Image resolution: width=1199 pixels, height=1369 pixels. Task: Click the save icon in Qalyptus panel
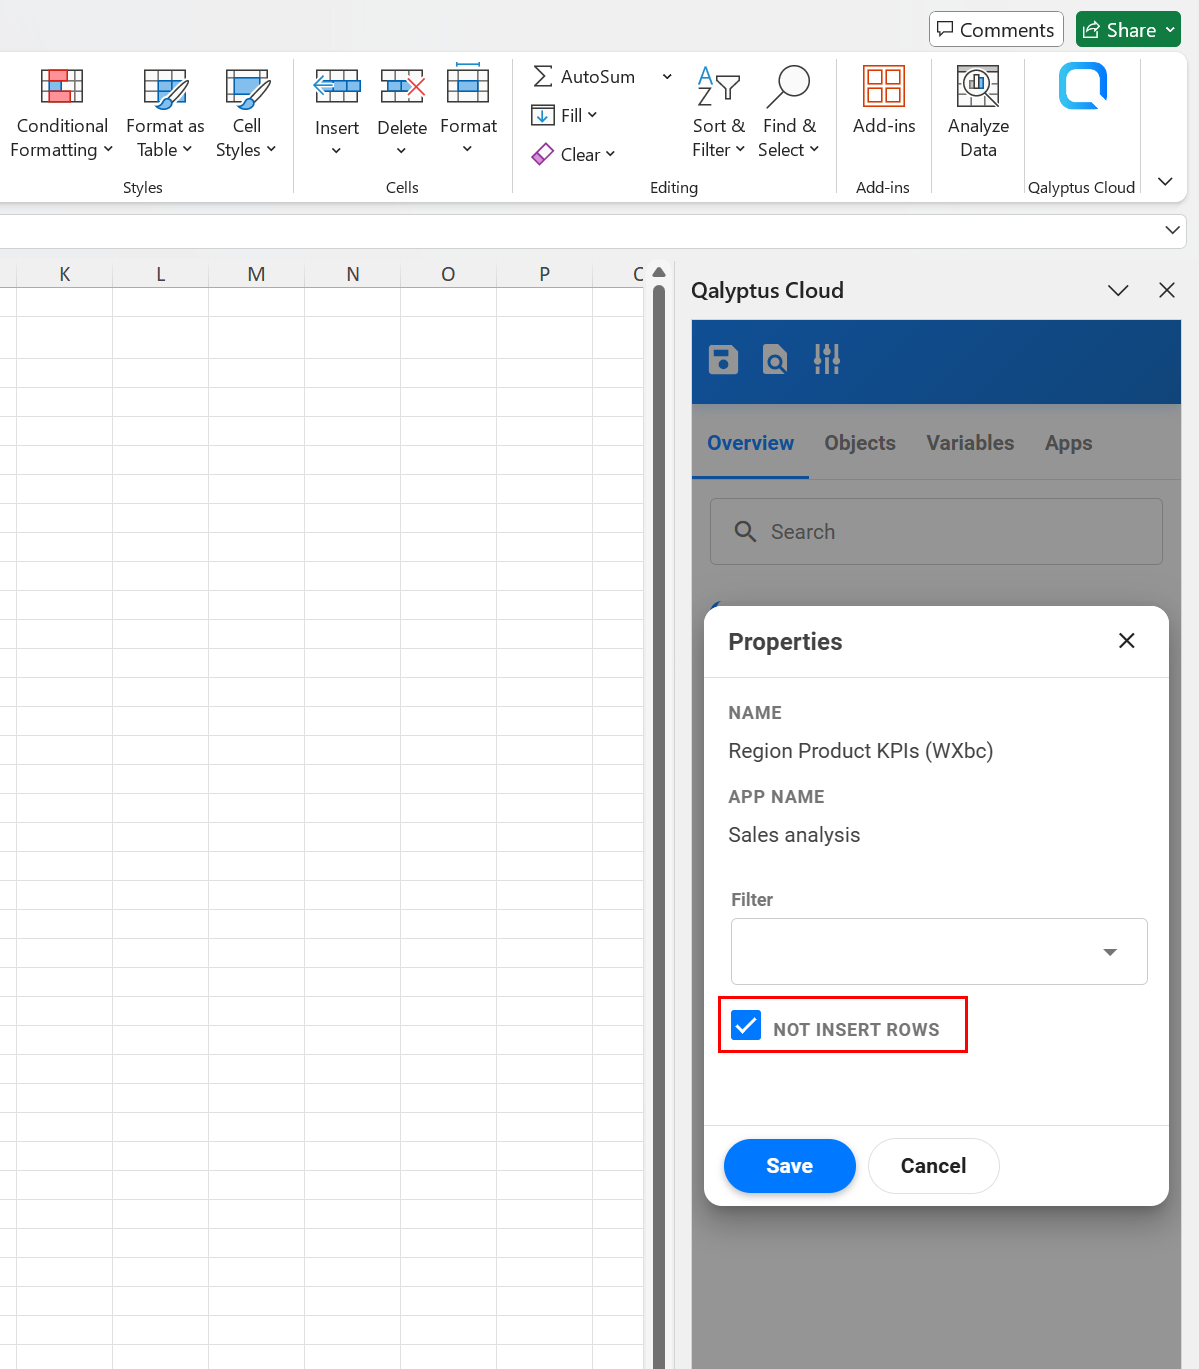tap(723, 359)
